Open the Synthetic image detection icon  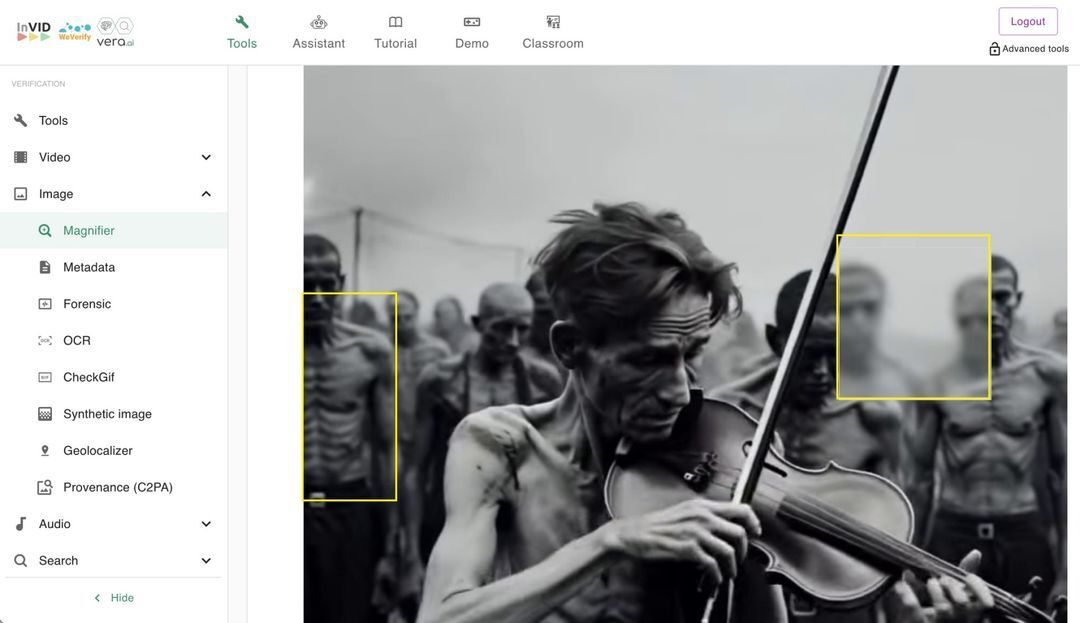(45, 414)
